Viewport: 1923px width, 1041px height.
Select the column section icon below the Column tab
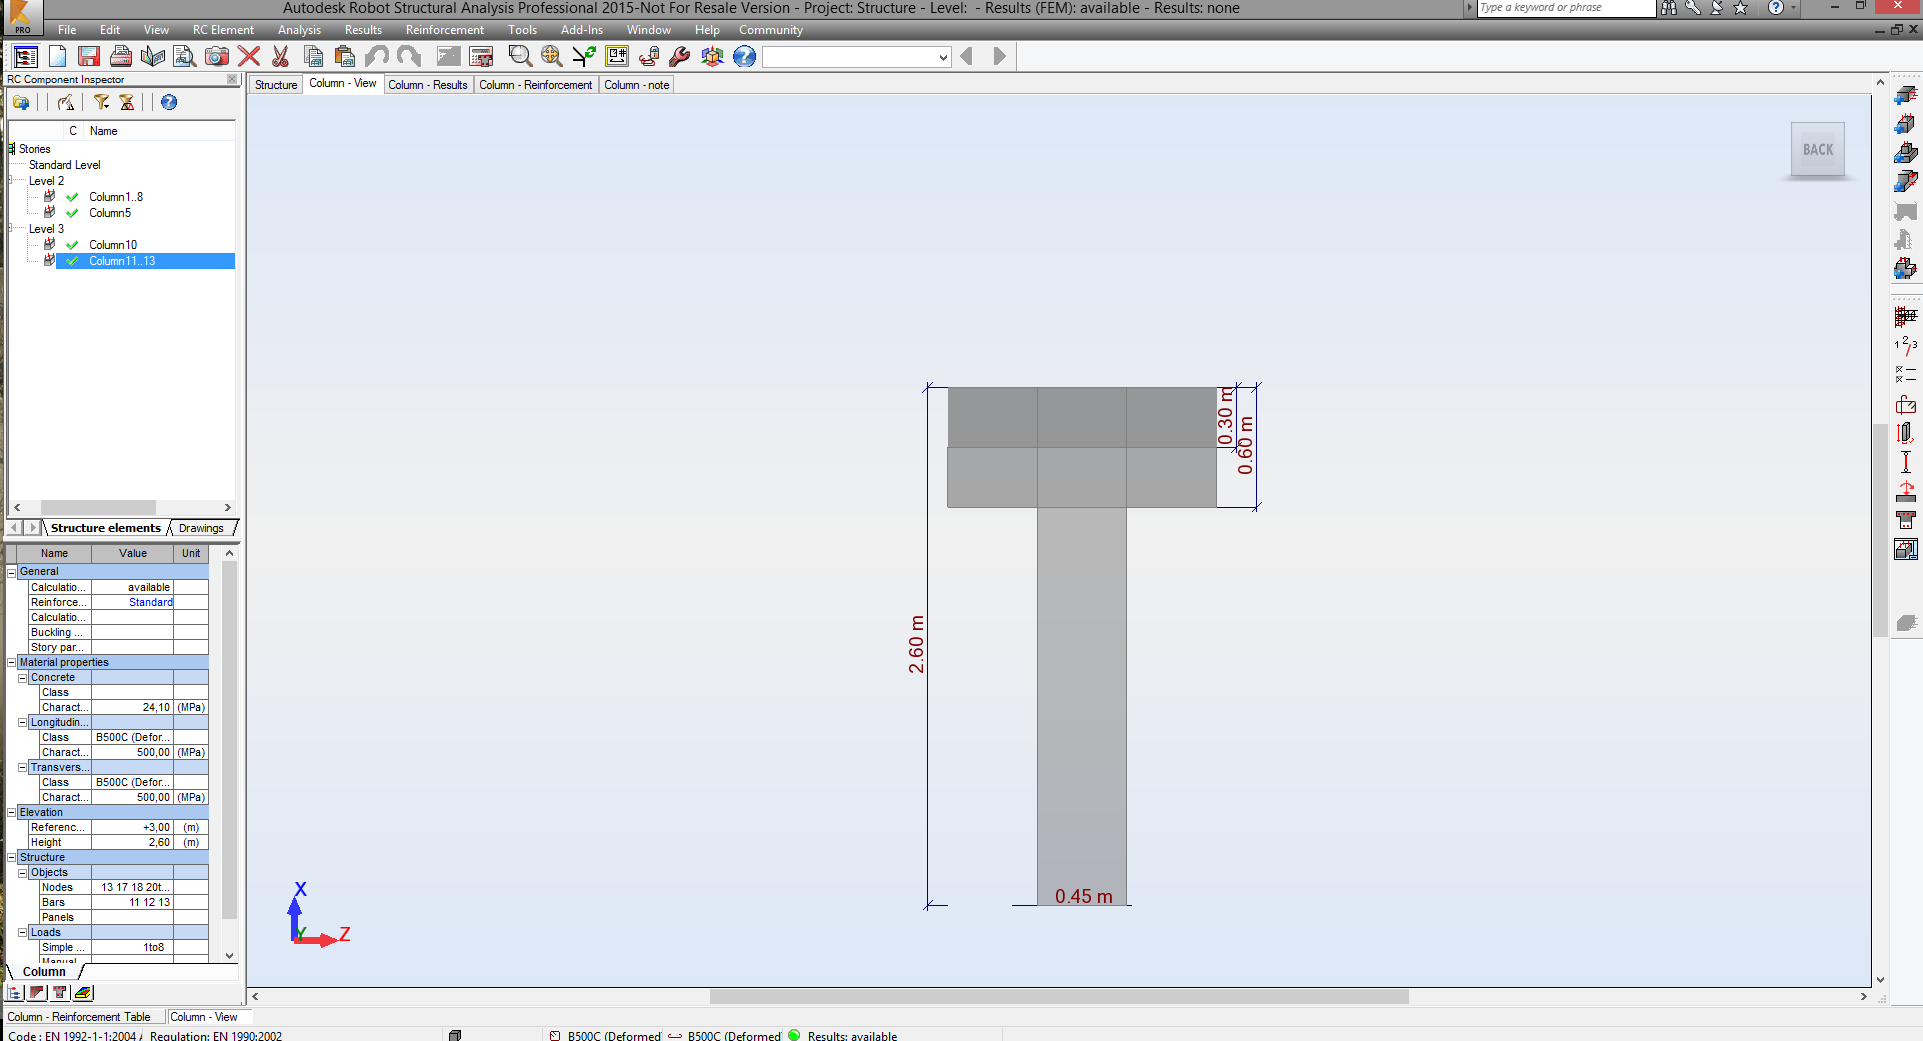[x=60, y=992]
